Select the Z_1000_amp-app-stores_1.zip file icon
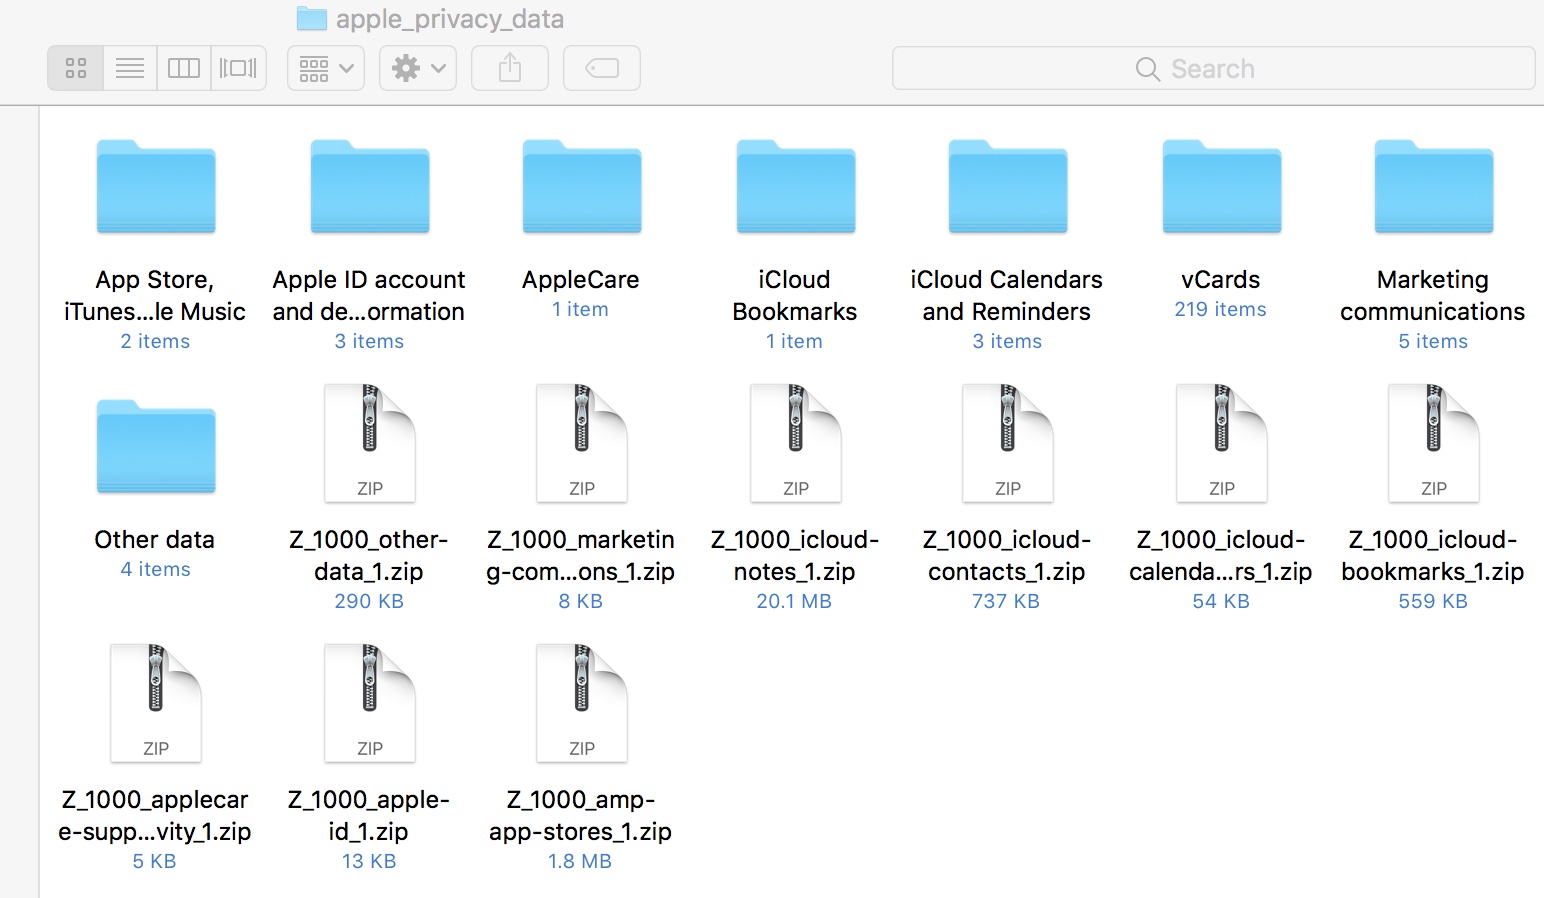1544x898 pixels. tap(582, 703)
